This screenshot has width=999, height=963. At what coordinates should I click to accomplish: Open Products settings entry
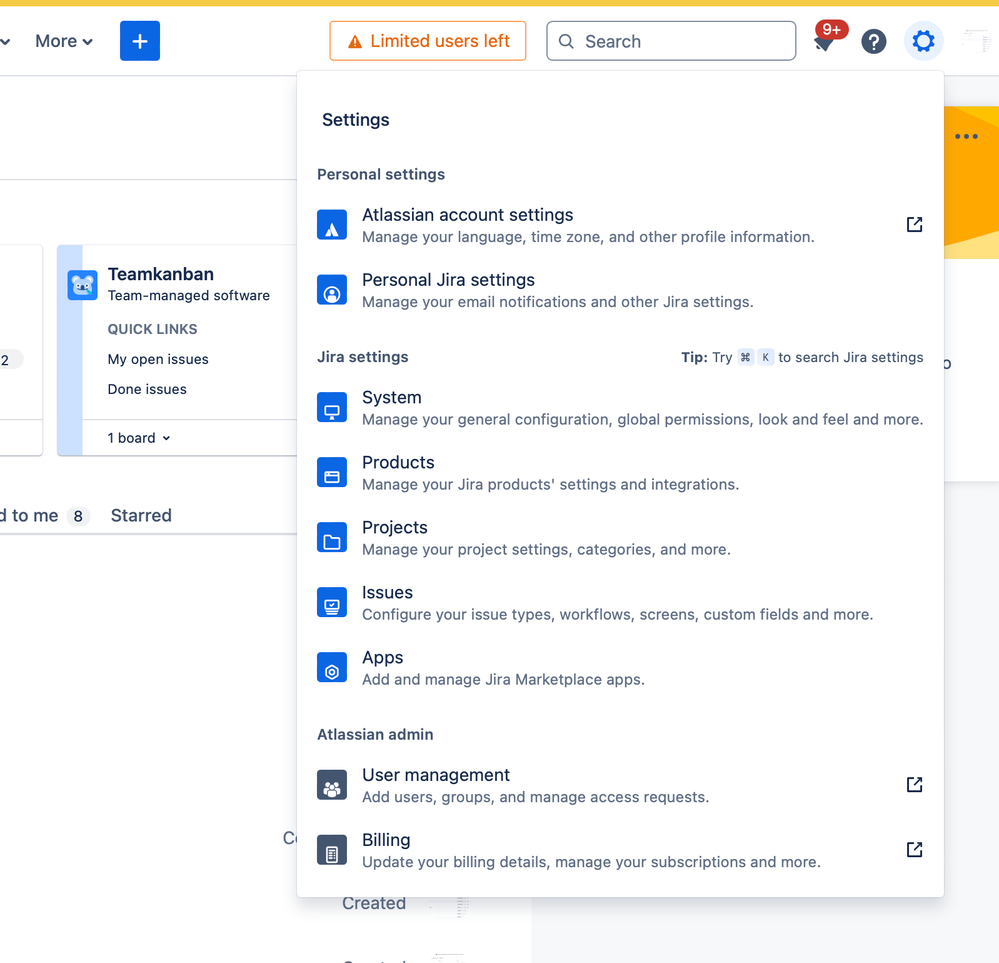coord(620,473)
